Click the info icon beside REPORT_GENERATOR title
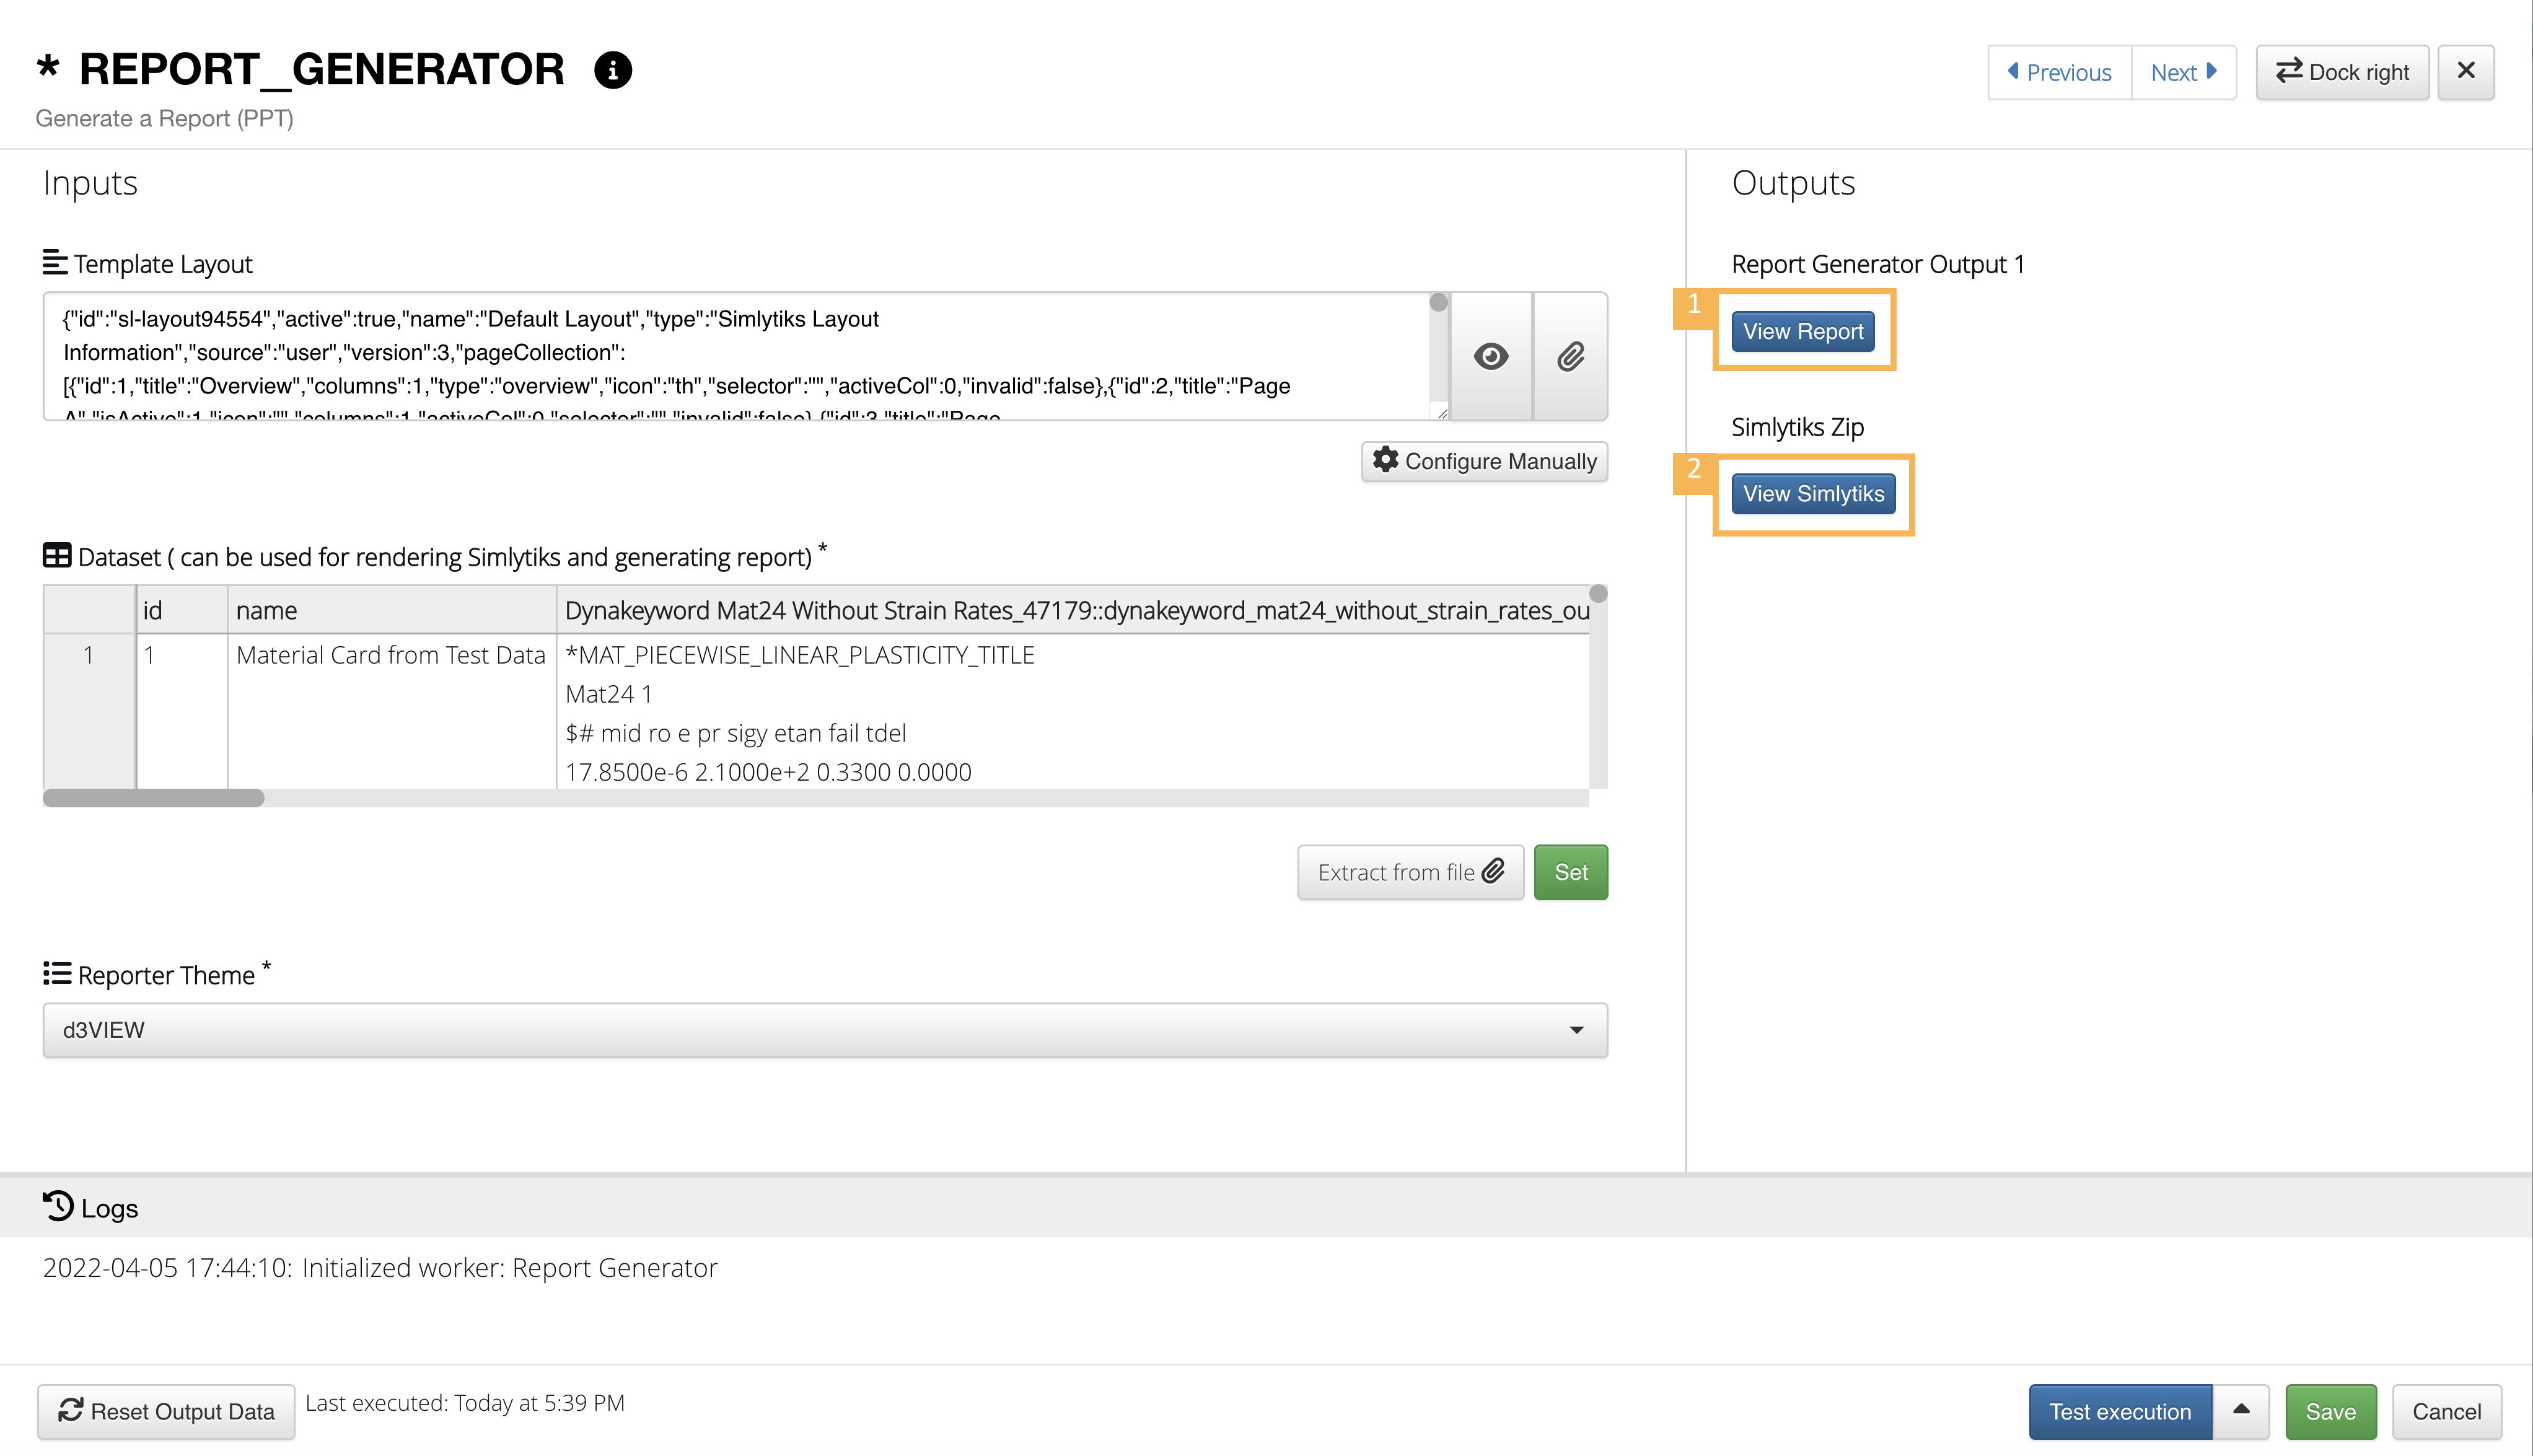The width and height of the screenshot is (2533, 1456). (612, 70)
